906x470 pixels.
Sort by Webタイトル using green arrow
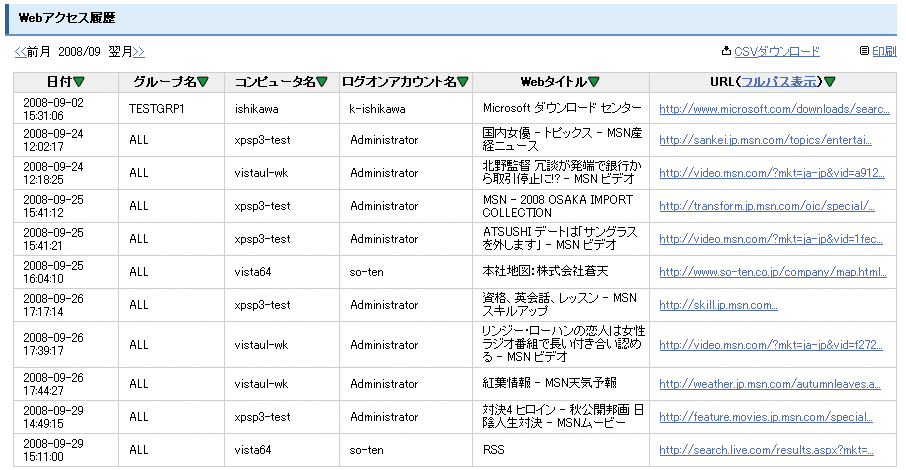594,82
